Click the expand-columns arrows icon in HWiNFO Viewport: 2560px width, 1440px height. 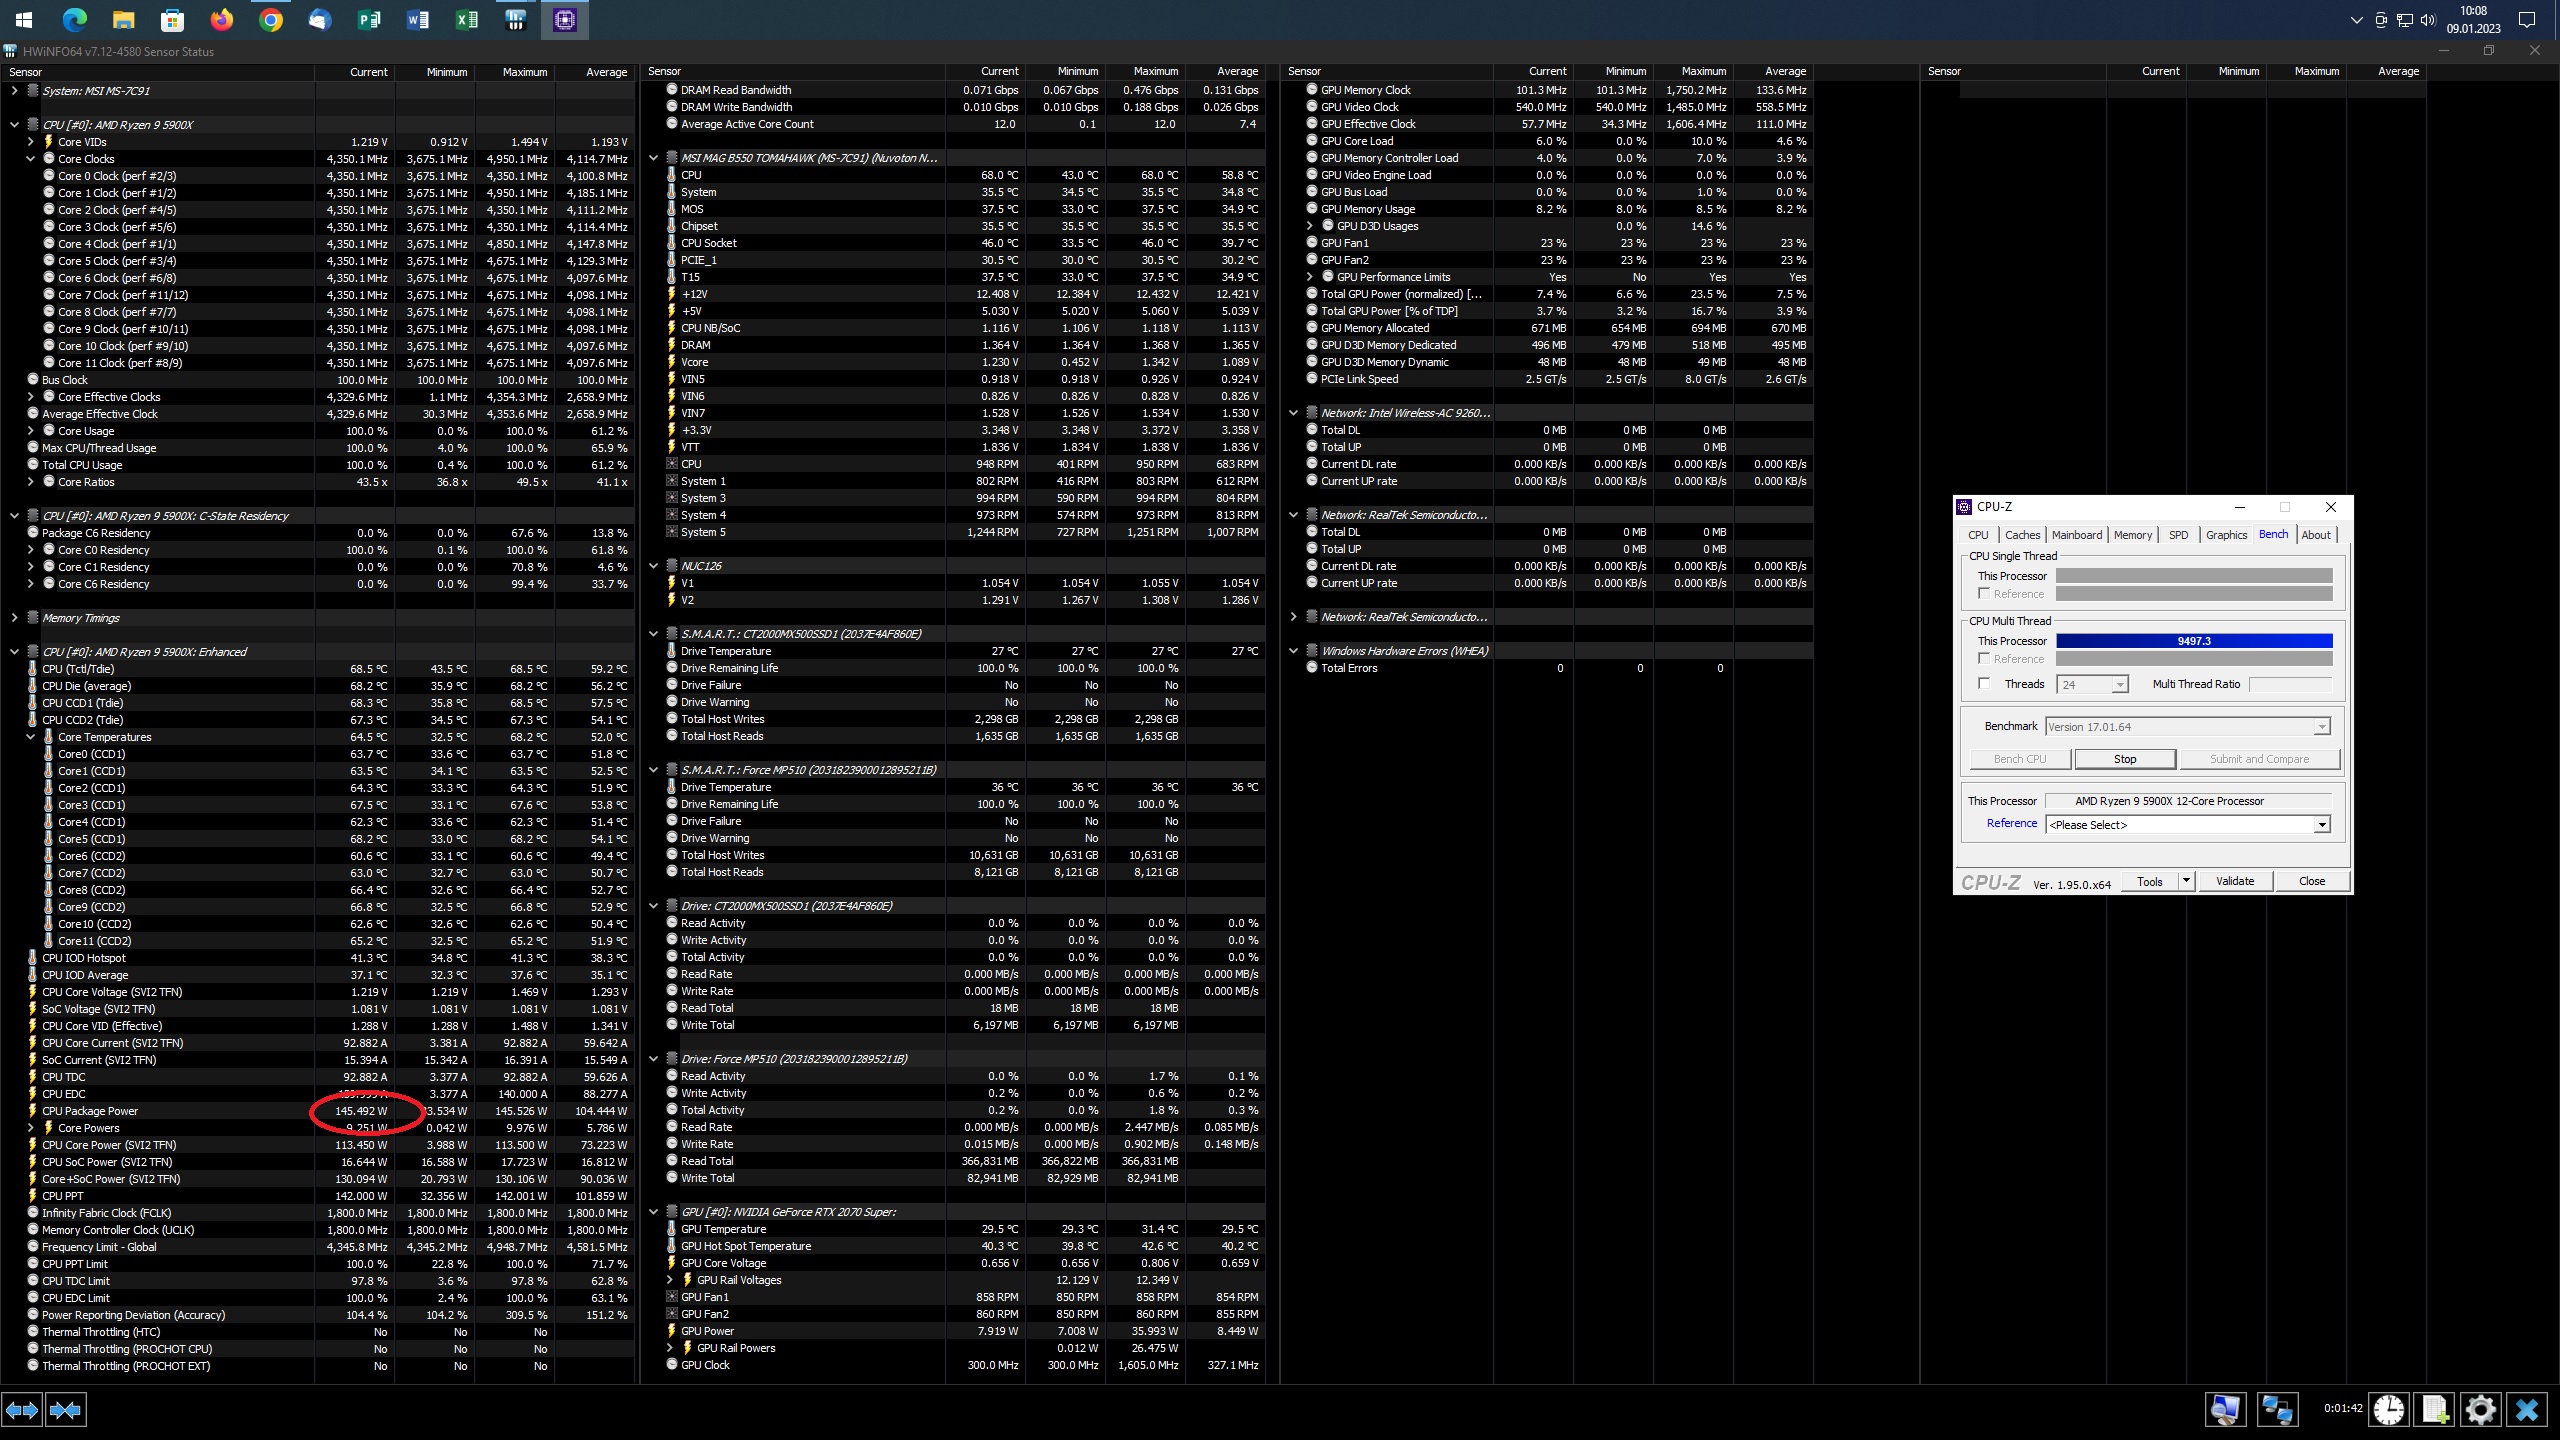tap(22, 1410)
